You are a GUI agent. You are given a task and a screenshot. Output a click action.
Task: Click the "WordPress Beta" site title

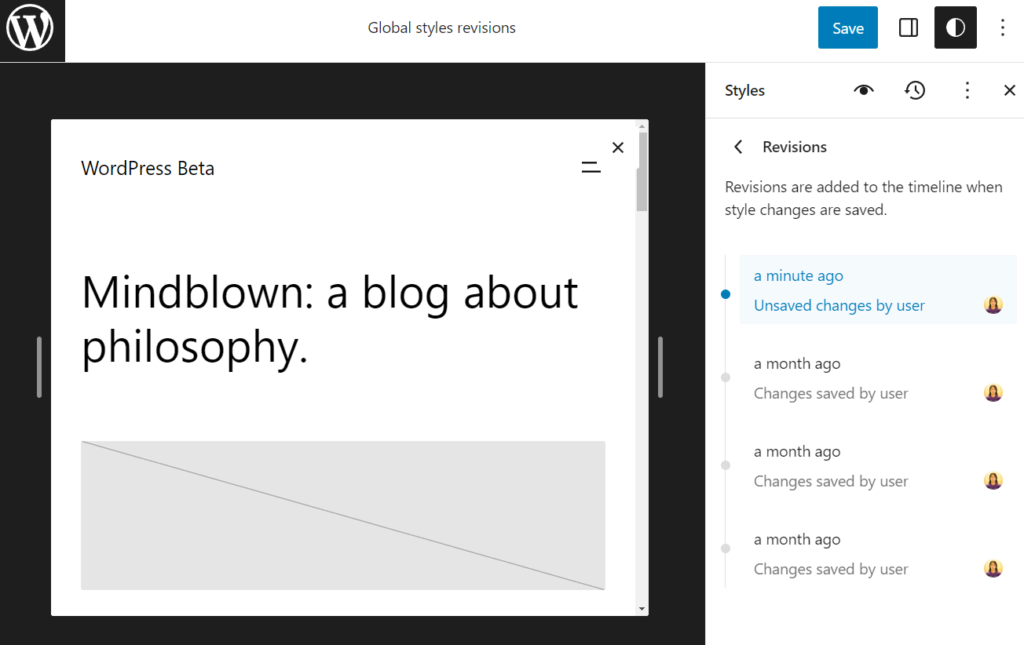(147, 167)
